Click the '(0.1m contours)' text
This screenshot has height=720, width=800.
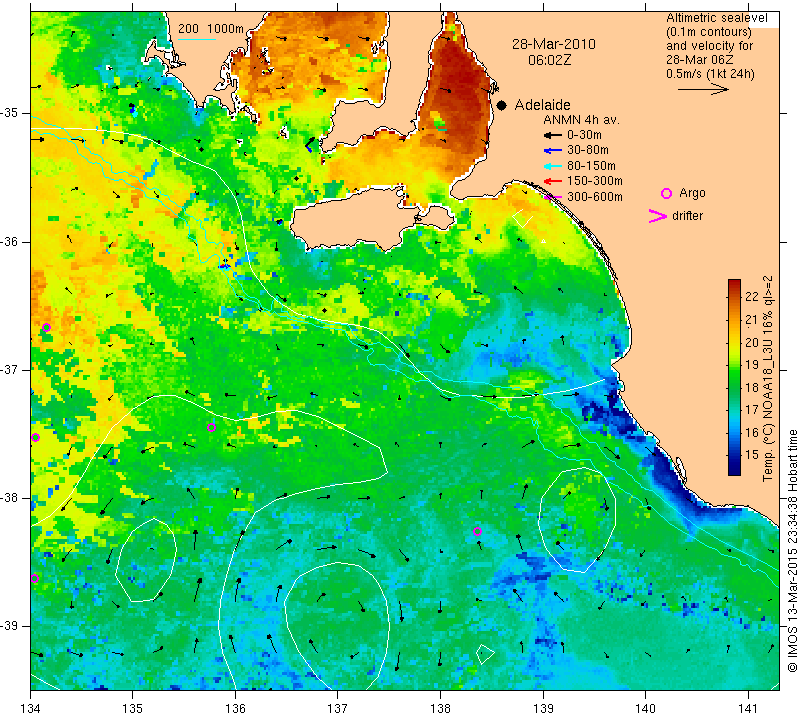pos(709,32)
